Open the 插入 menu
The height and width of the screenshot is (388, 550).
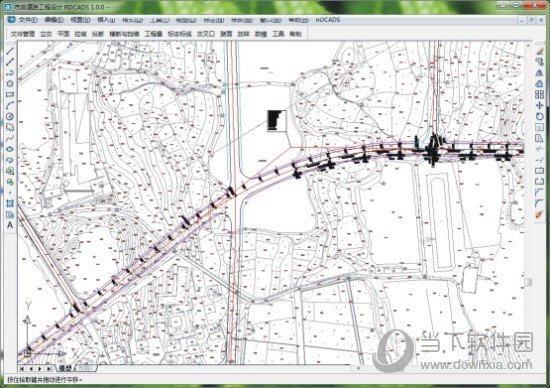[x=106, y=20]
